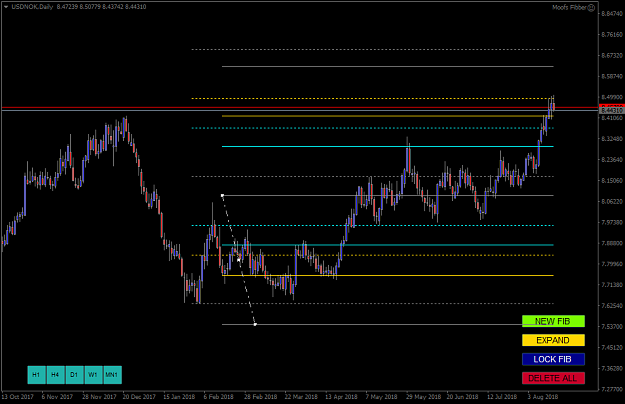
Task: Switch to H4 timeframe
Action: pos(55,375)
